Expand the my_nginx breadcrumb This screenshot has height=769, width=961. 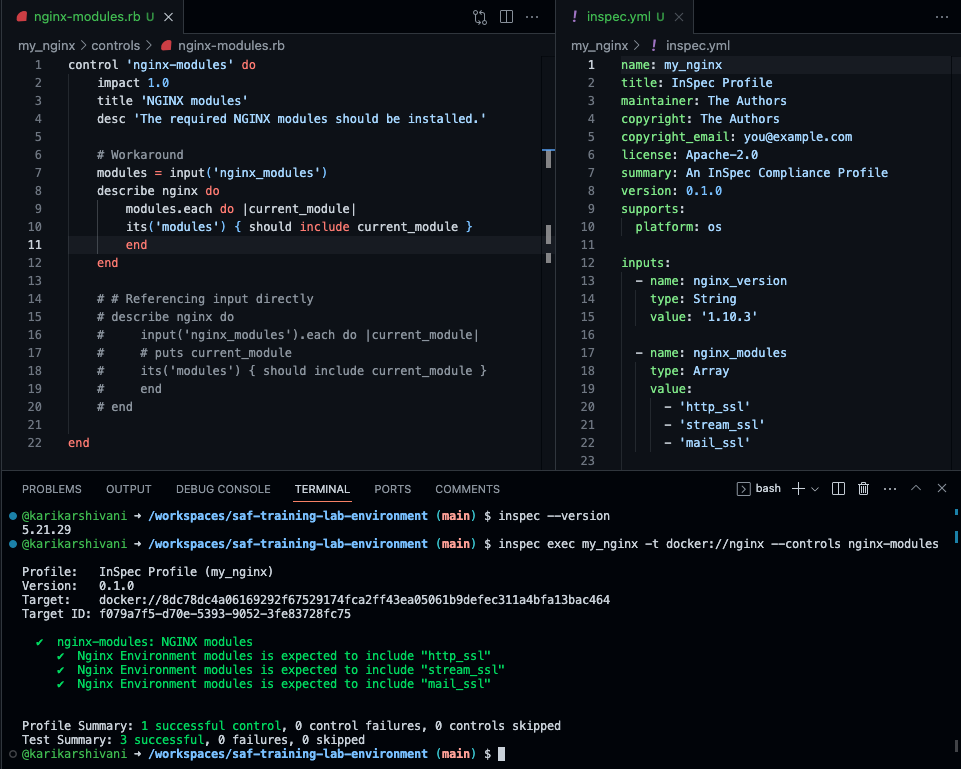[48, 44]
